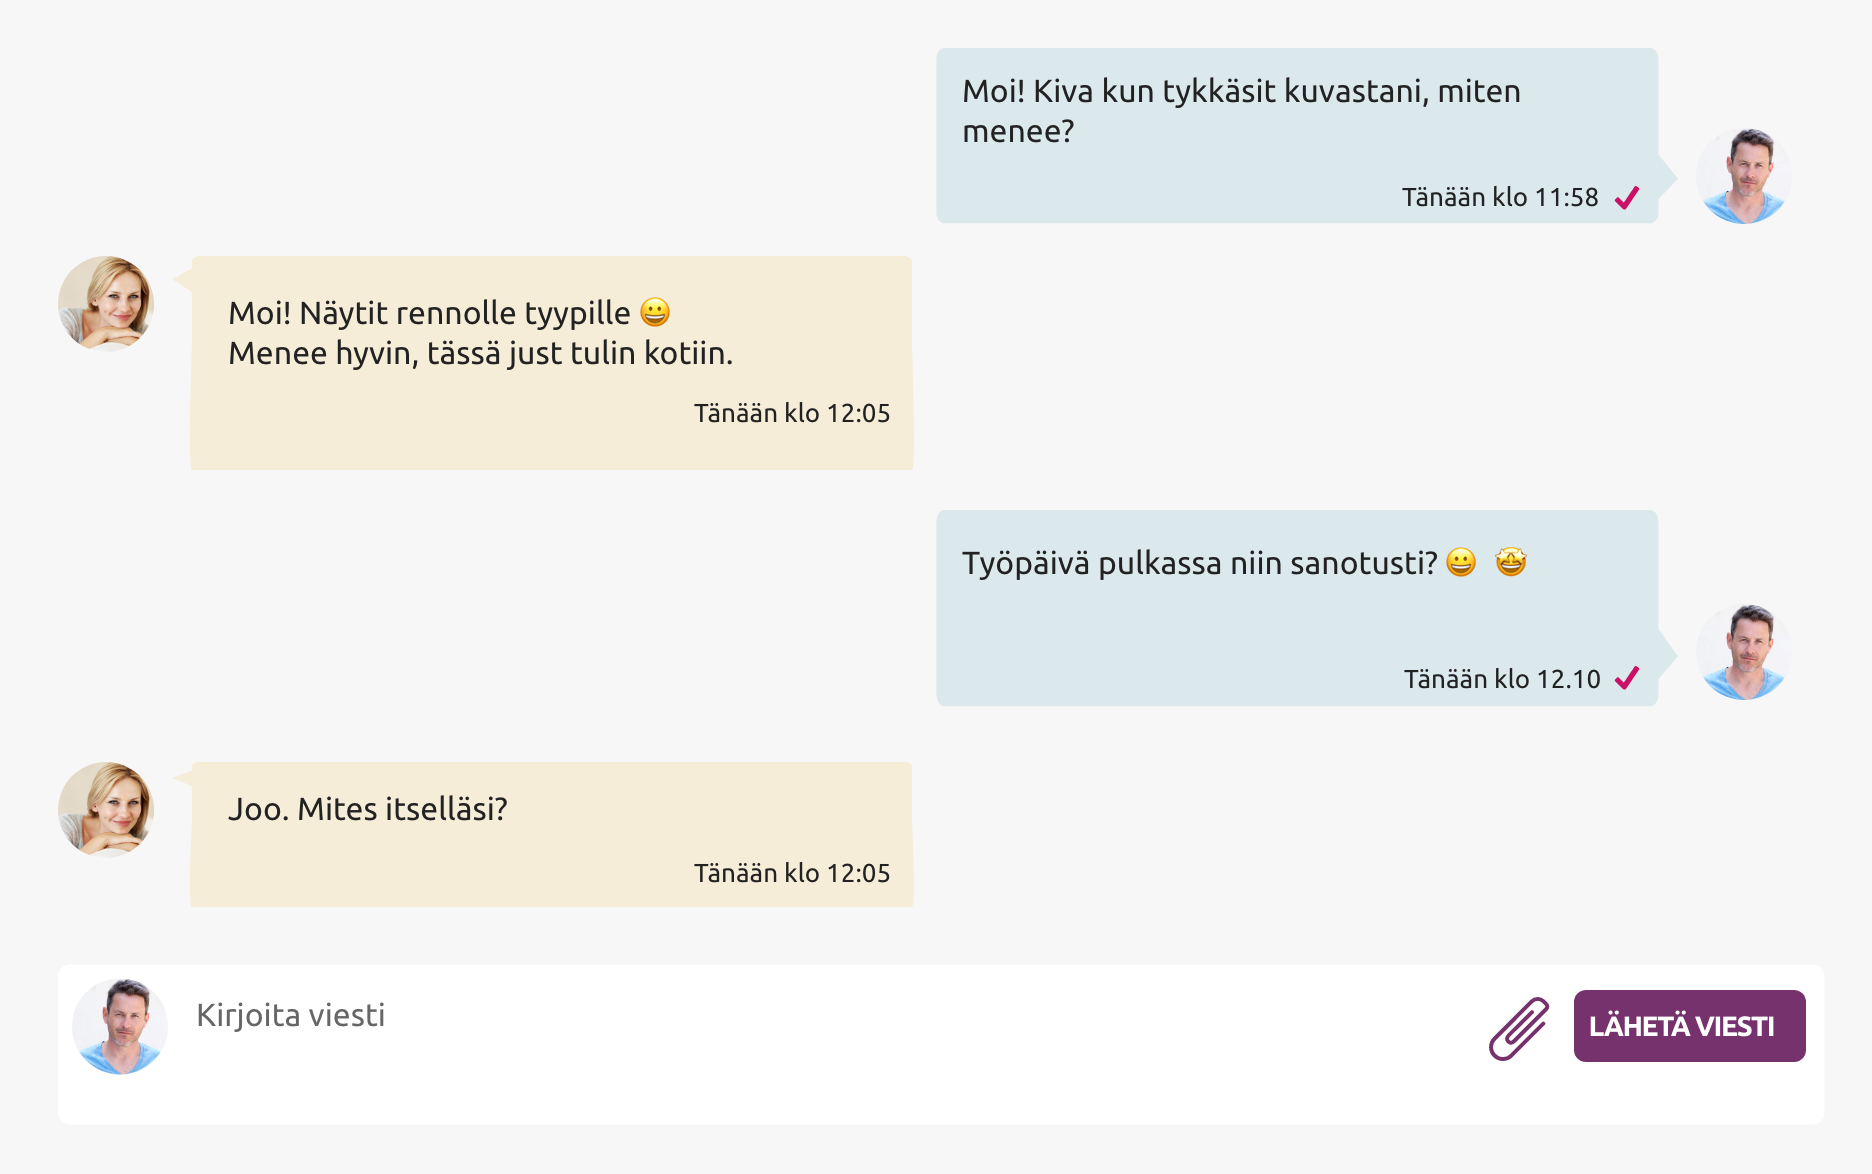Click the grinning emoji in Moi! Näytit rennolle message

(653, 311)
